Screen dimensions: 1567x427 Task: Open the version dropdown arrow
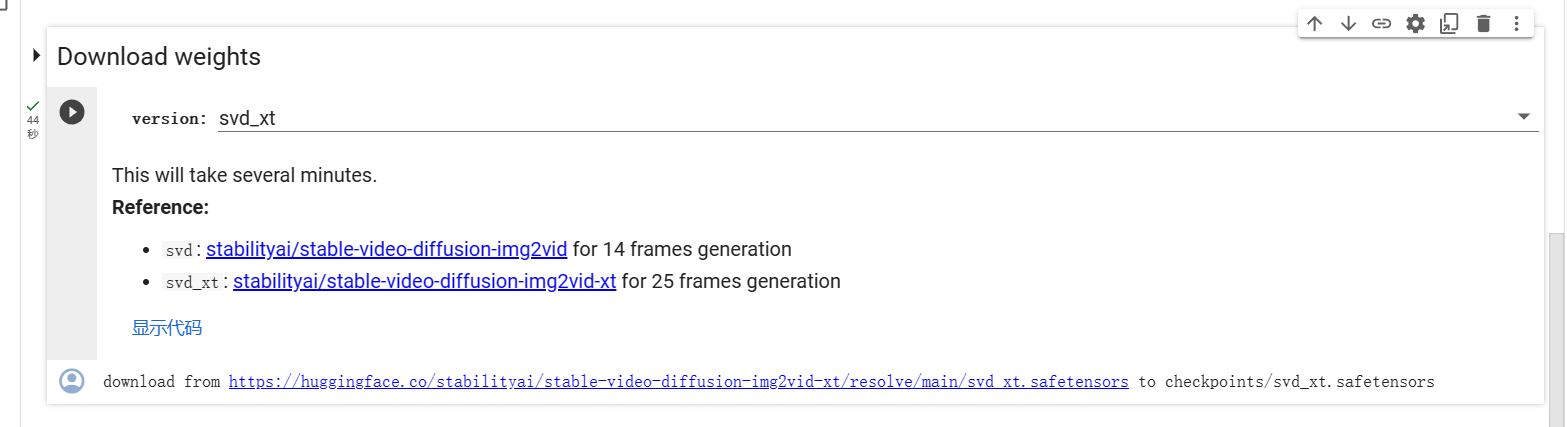tap(1524, 117)
